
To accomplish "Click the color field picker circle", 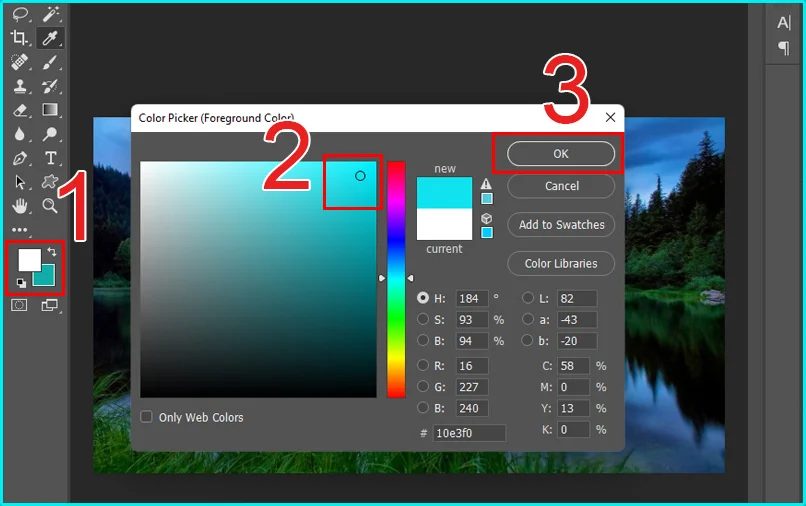I will [360, 176].
